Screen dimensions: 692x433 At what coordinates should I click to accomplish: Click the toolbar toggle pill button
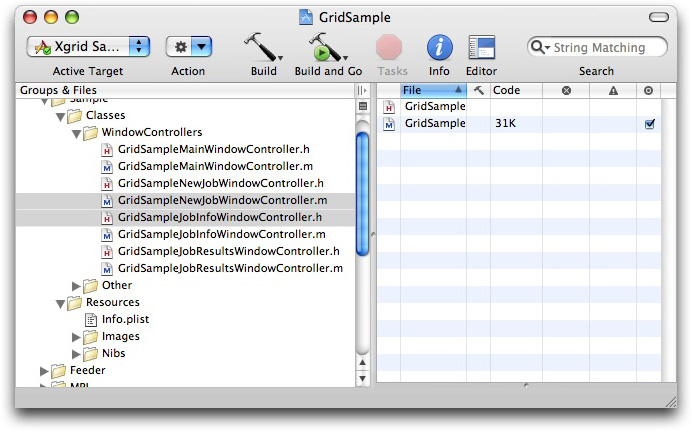659,17
